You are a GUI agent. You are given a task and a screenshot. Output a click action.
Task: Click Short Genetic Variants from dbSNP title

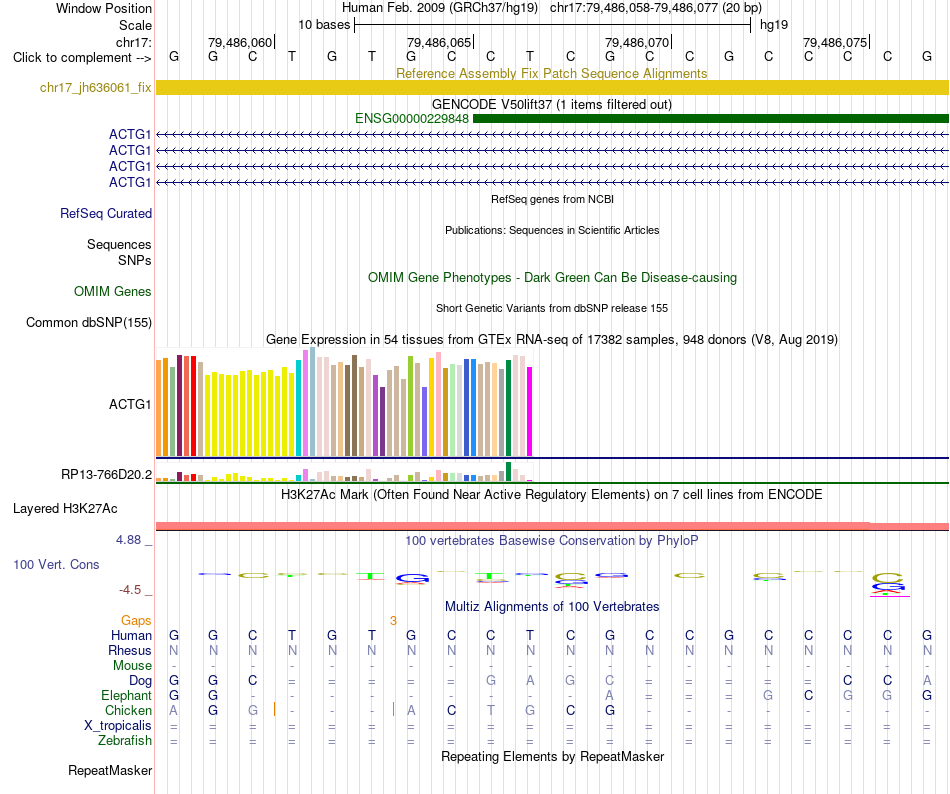(x=552, y=308)
